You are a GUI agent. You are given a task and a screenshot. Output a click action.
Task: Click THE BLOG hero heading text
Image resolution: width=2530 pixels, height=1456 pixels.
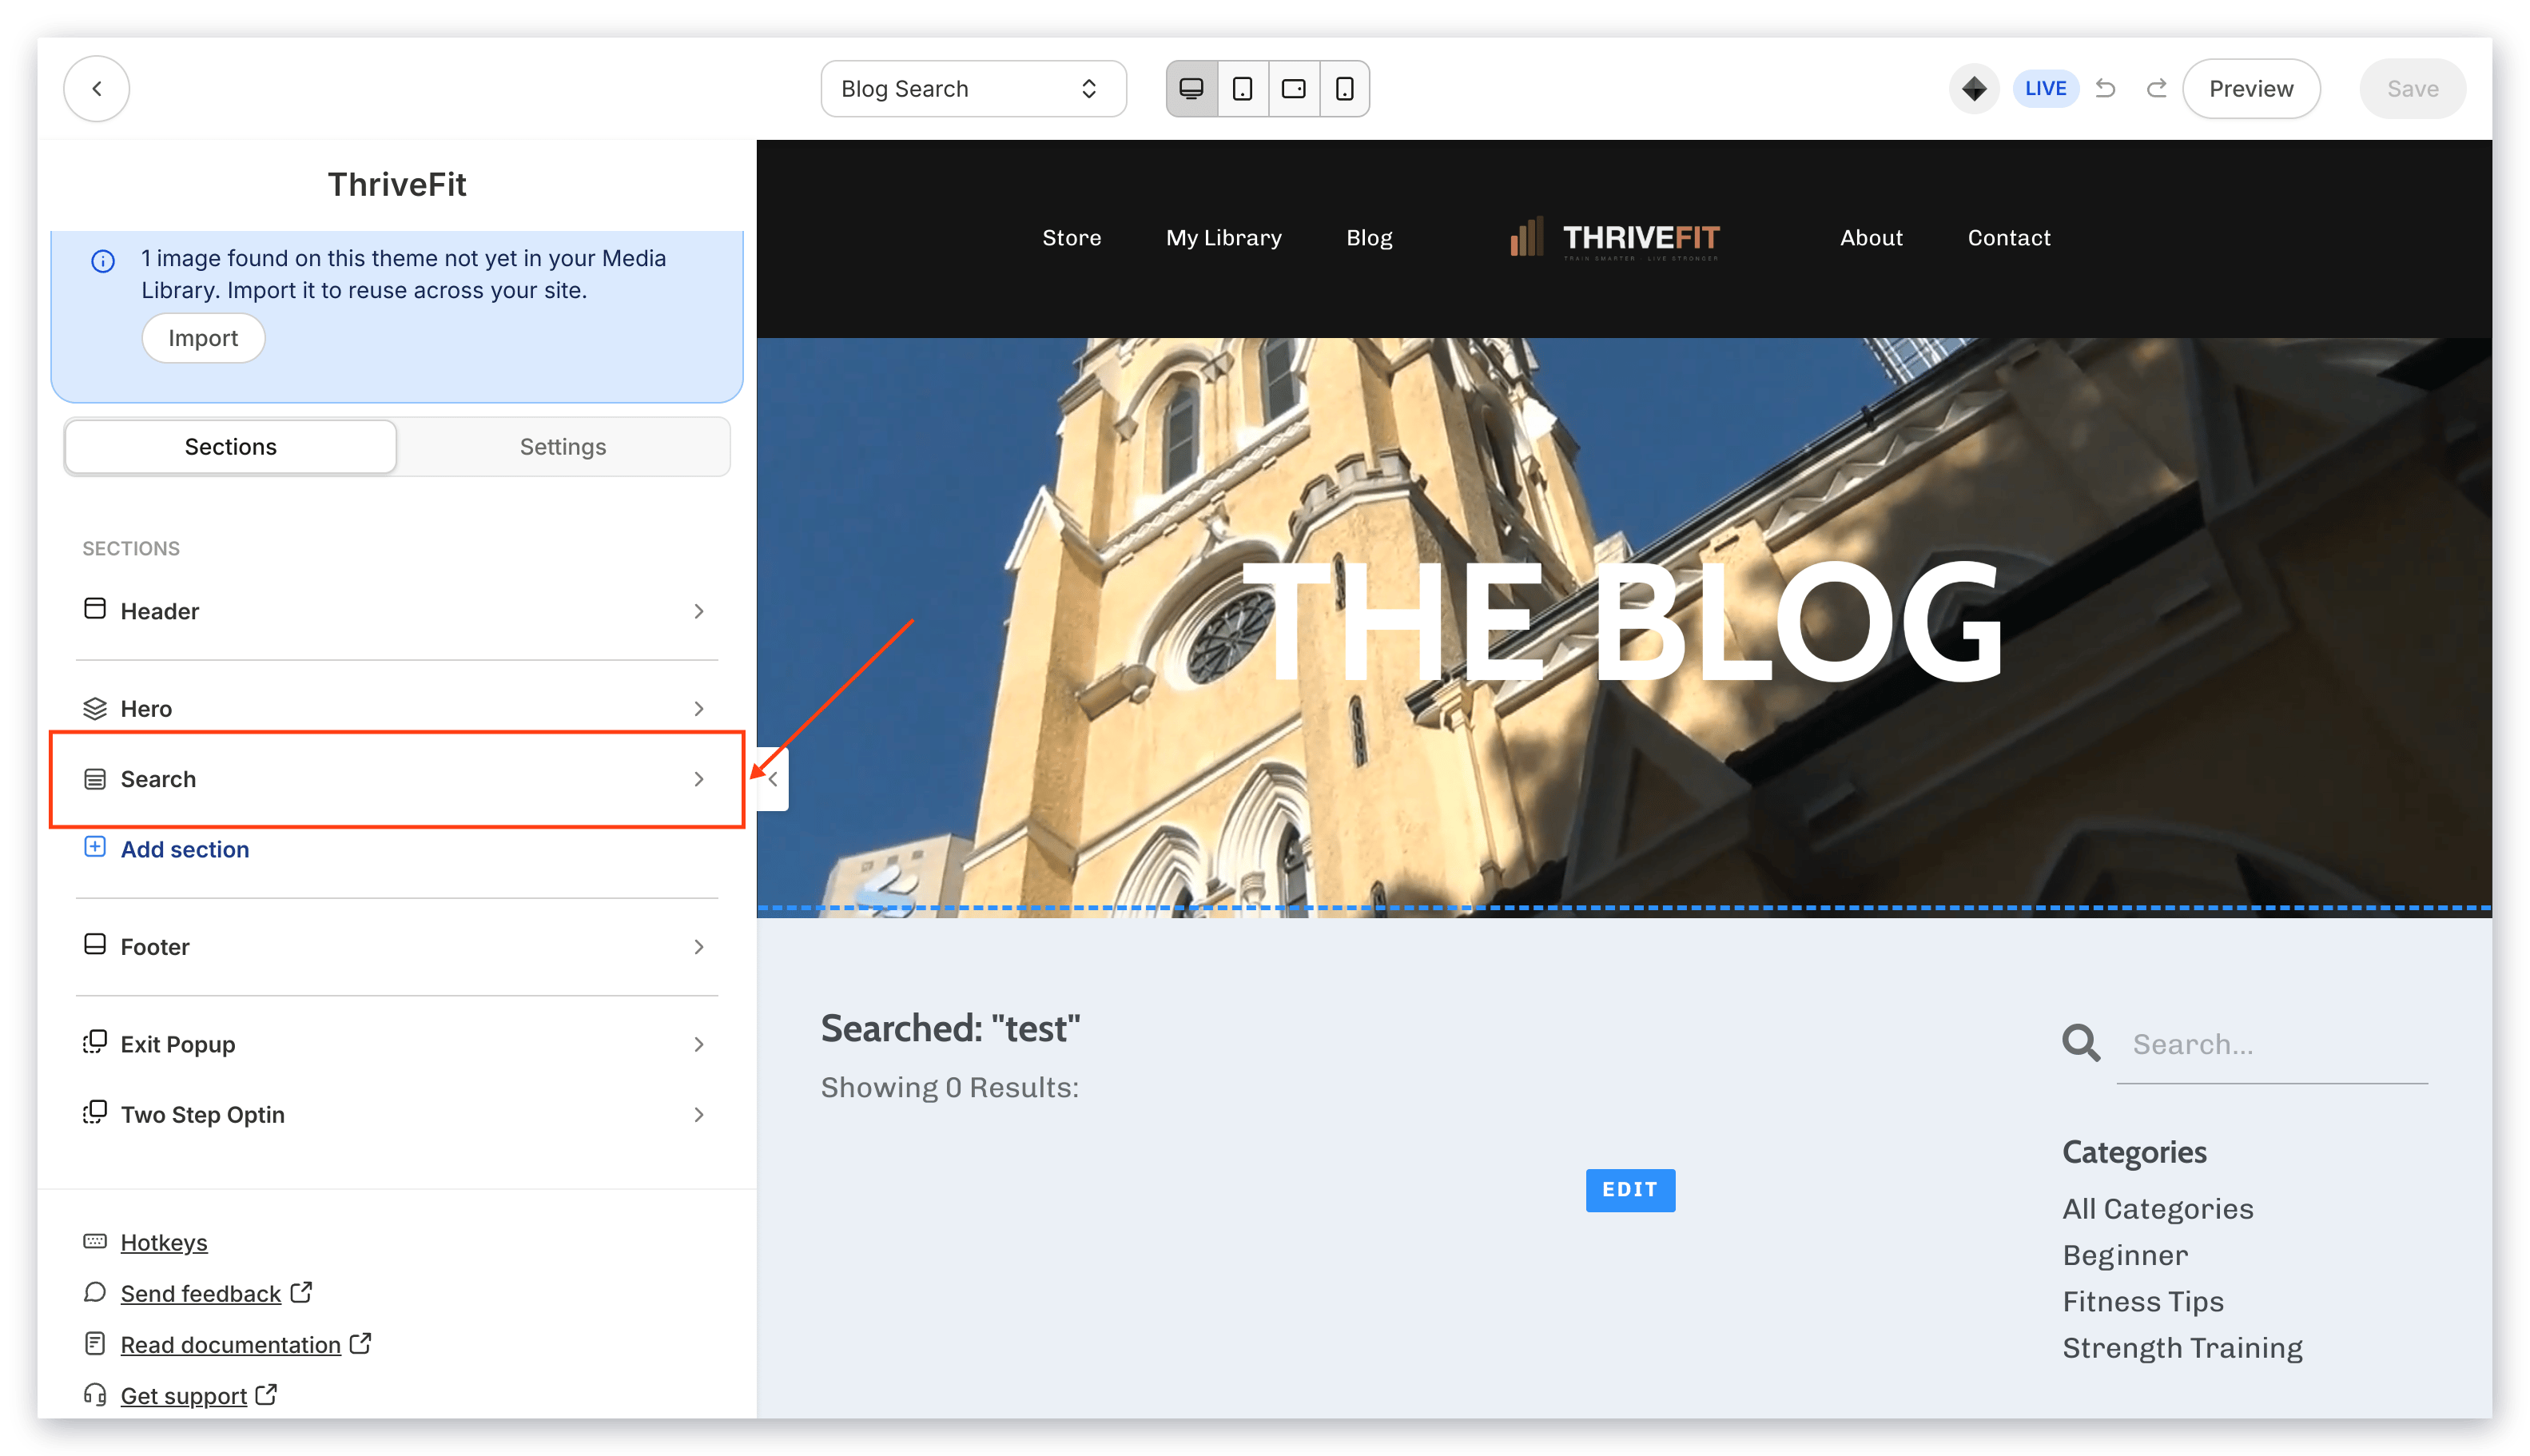click(1621, 621)
